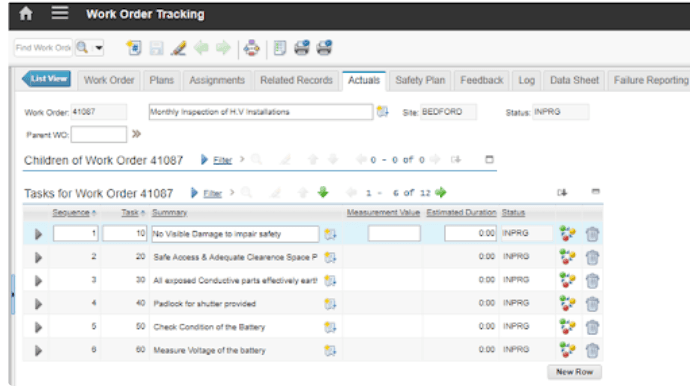690x386 pixels.
Task: Go to next page of tasks arrow
Action: (440, 192)
